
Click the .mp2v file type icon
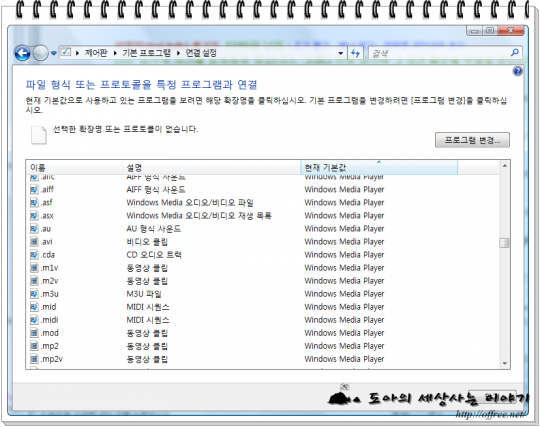[x=34, y=359]
